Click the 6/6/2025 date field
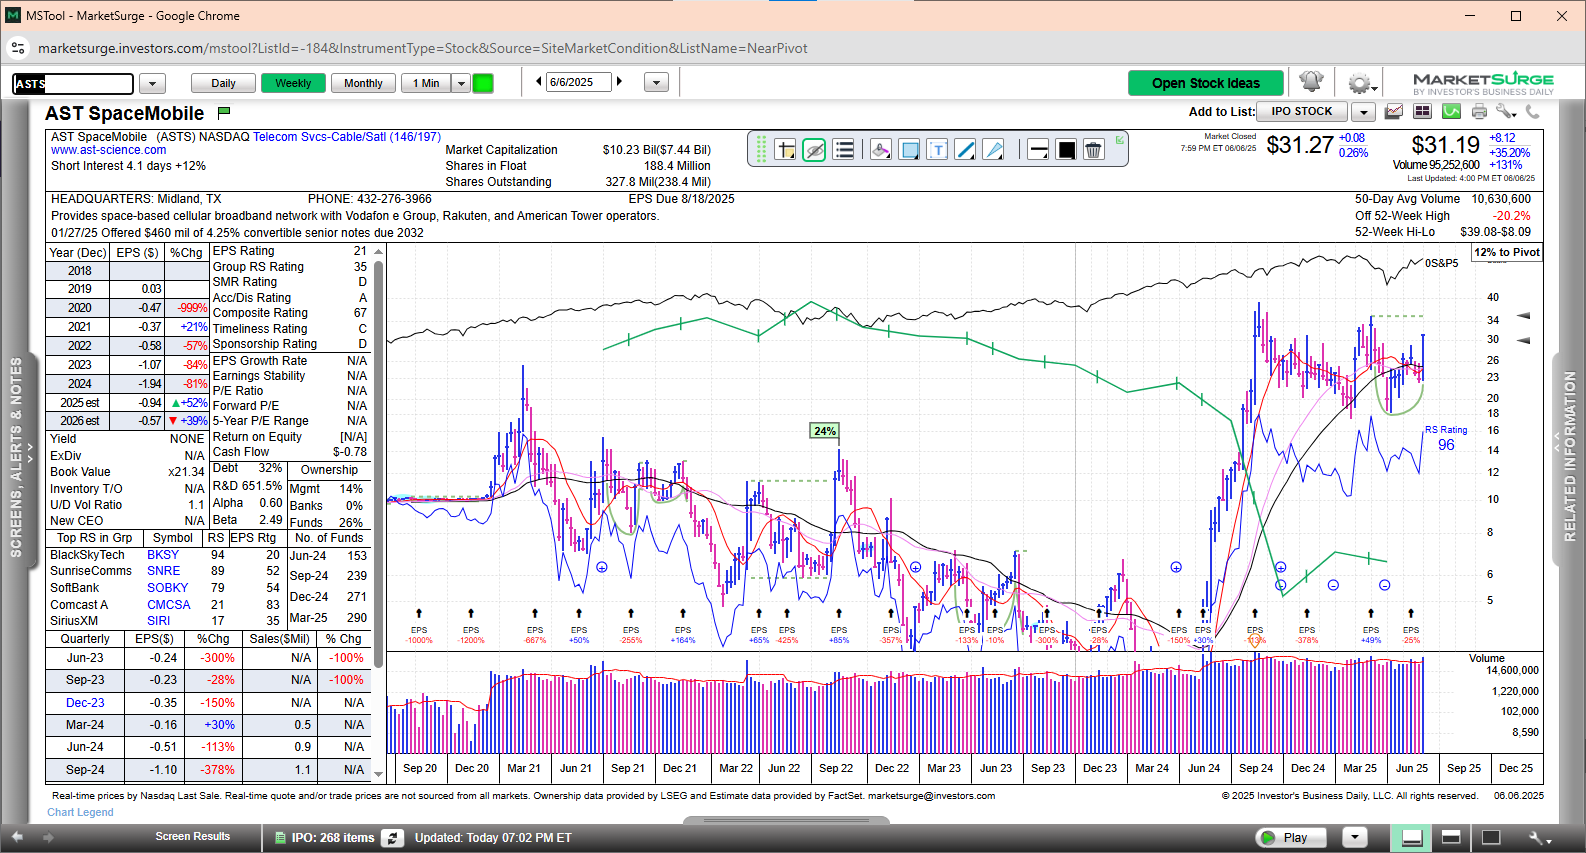The image size is (1586, 853). coord(578,82)
